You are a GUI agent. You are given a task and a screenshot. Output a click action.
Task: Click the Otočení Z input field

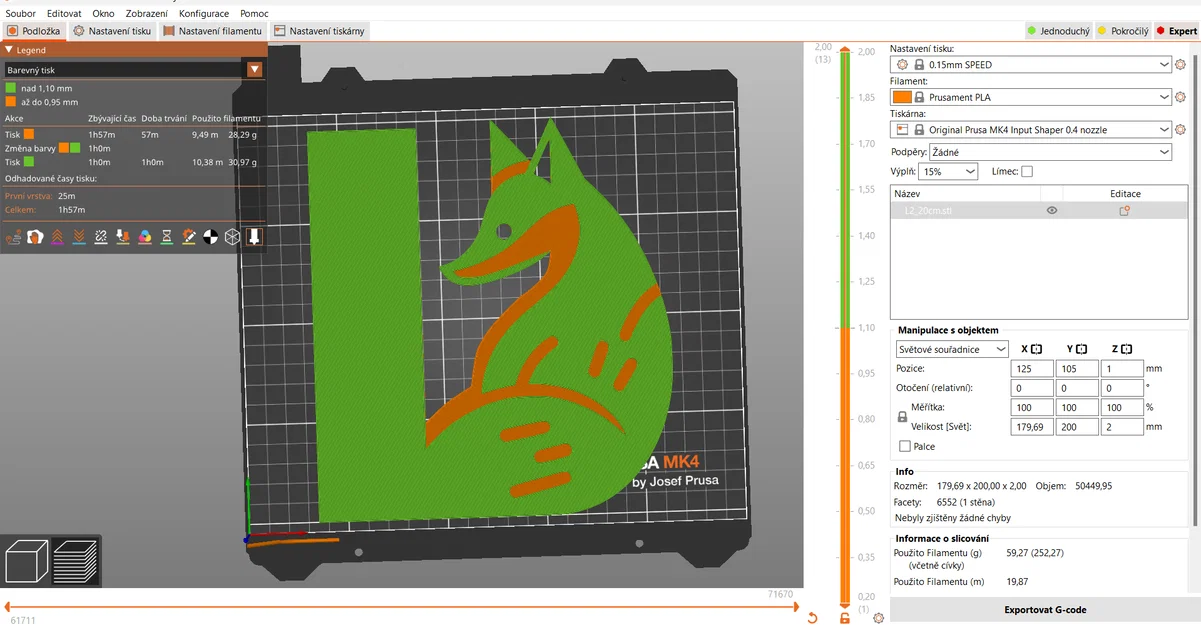click(1122, 388)
